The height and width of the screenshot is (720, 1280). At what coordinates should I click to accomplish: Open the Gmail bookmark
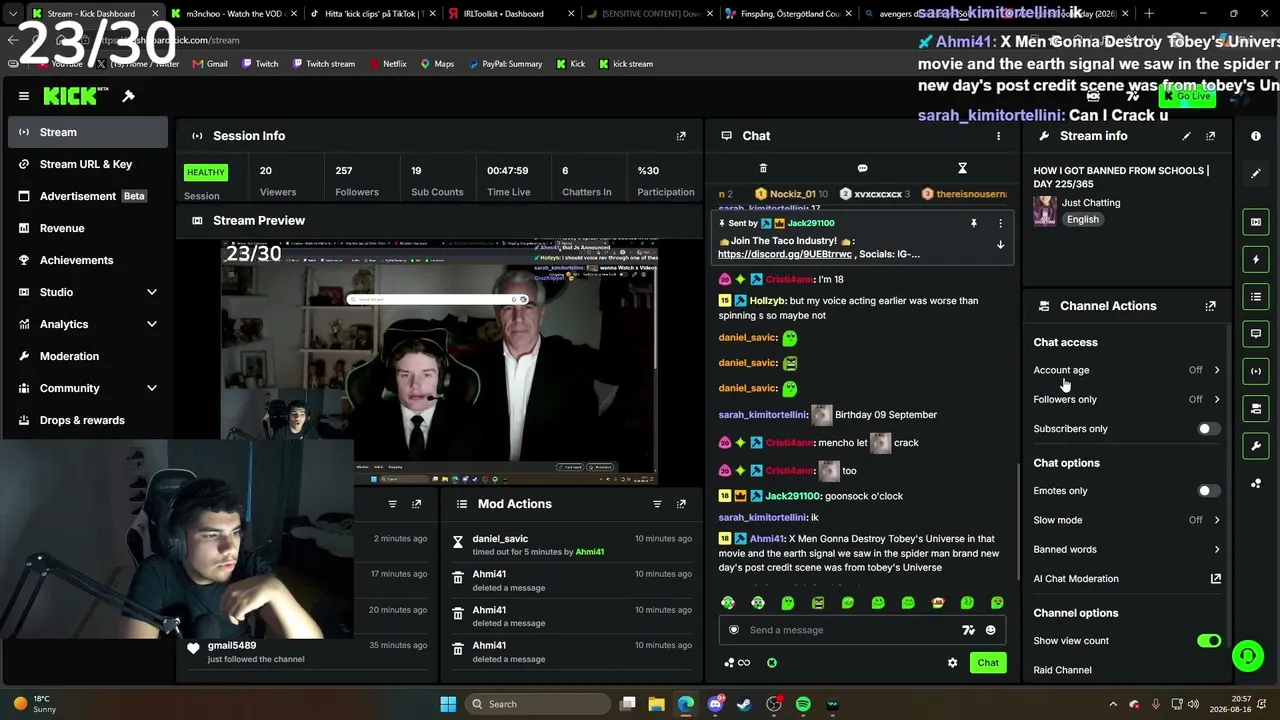click(x=210, y=64)
